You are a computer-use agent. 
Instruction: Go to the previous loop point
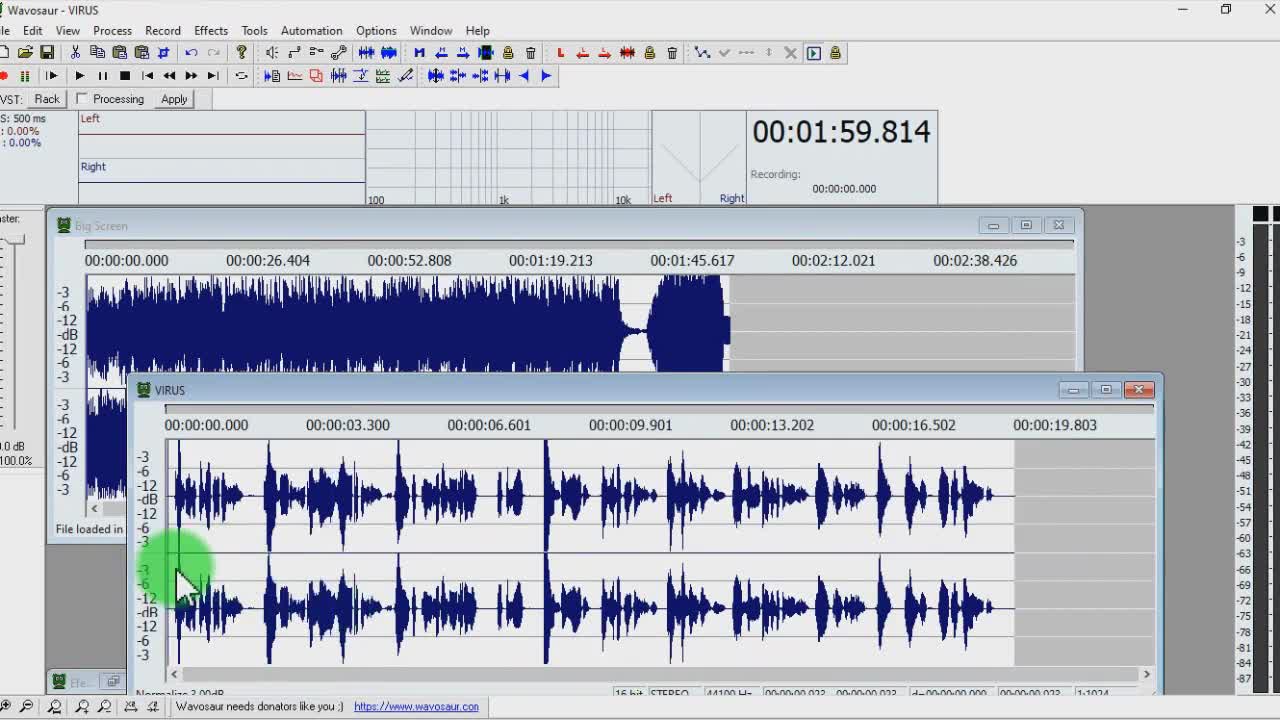click(x=583, y=52)
